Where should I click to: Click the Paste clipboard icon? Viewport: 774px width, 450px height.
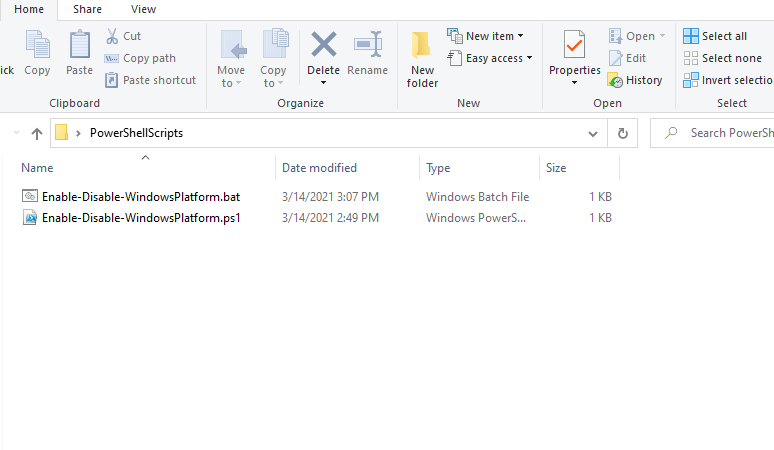tap(79, 44)
